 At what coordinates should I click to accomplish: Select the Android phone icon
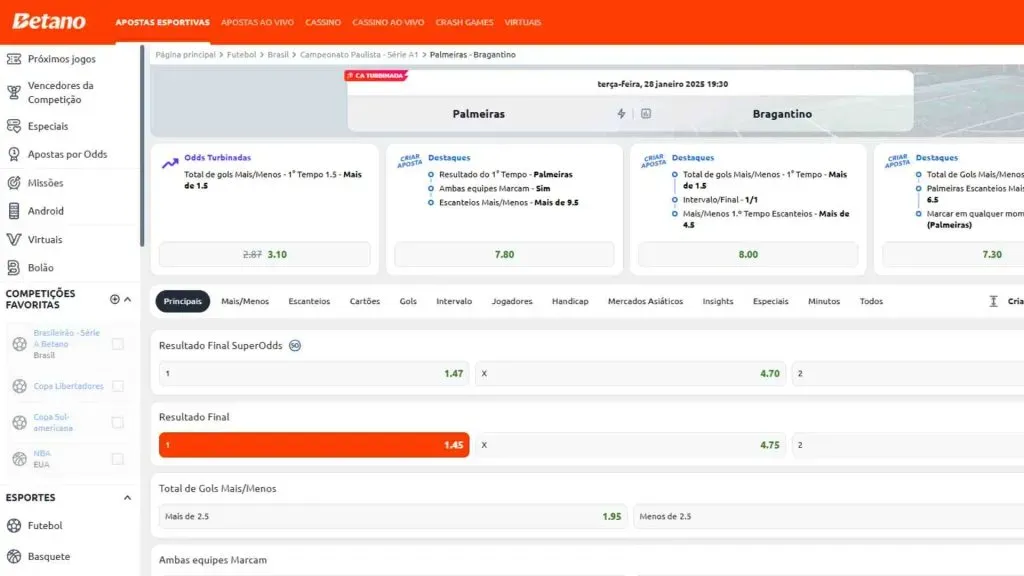point(14,211)
